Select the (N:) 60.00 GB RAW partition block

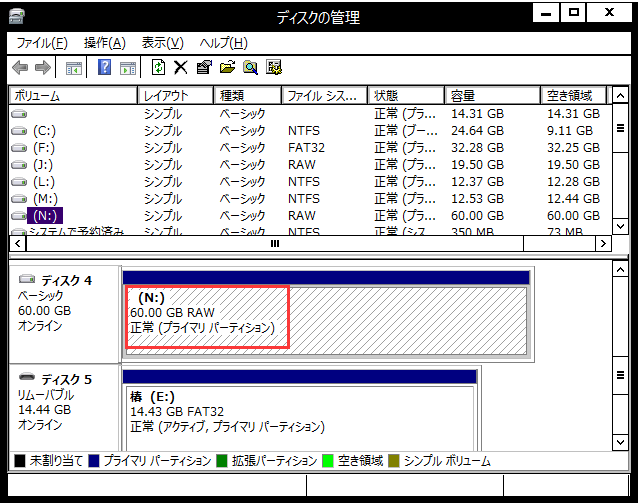click(326, 321)
